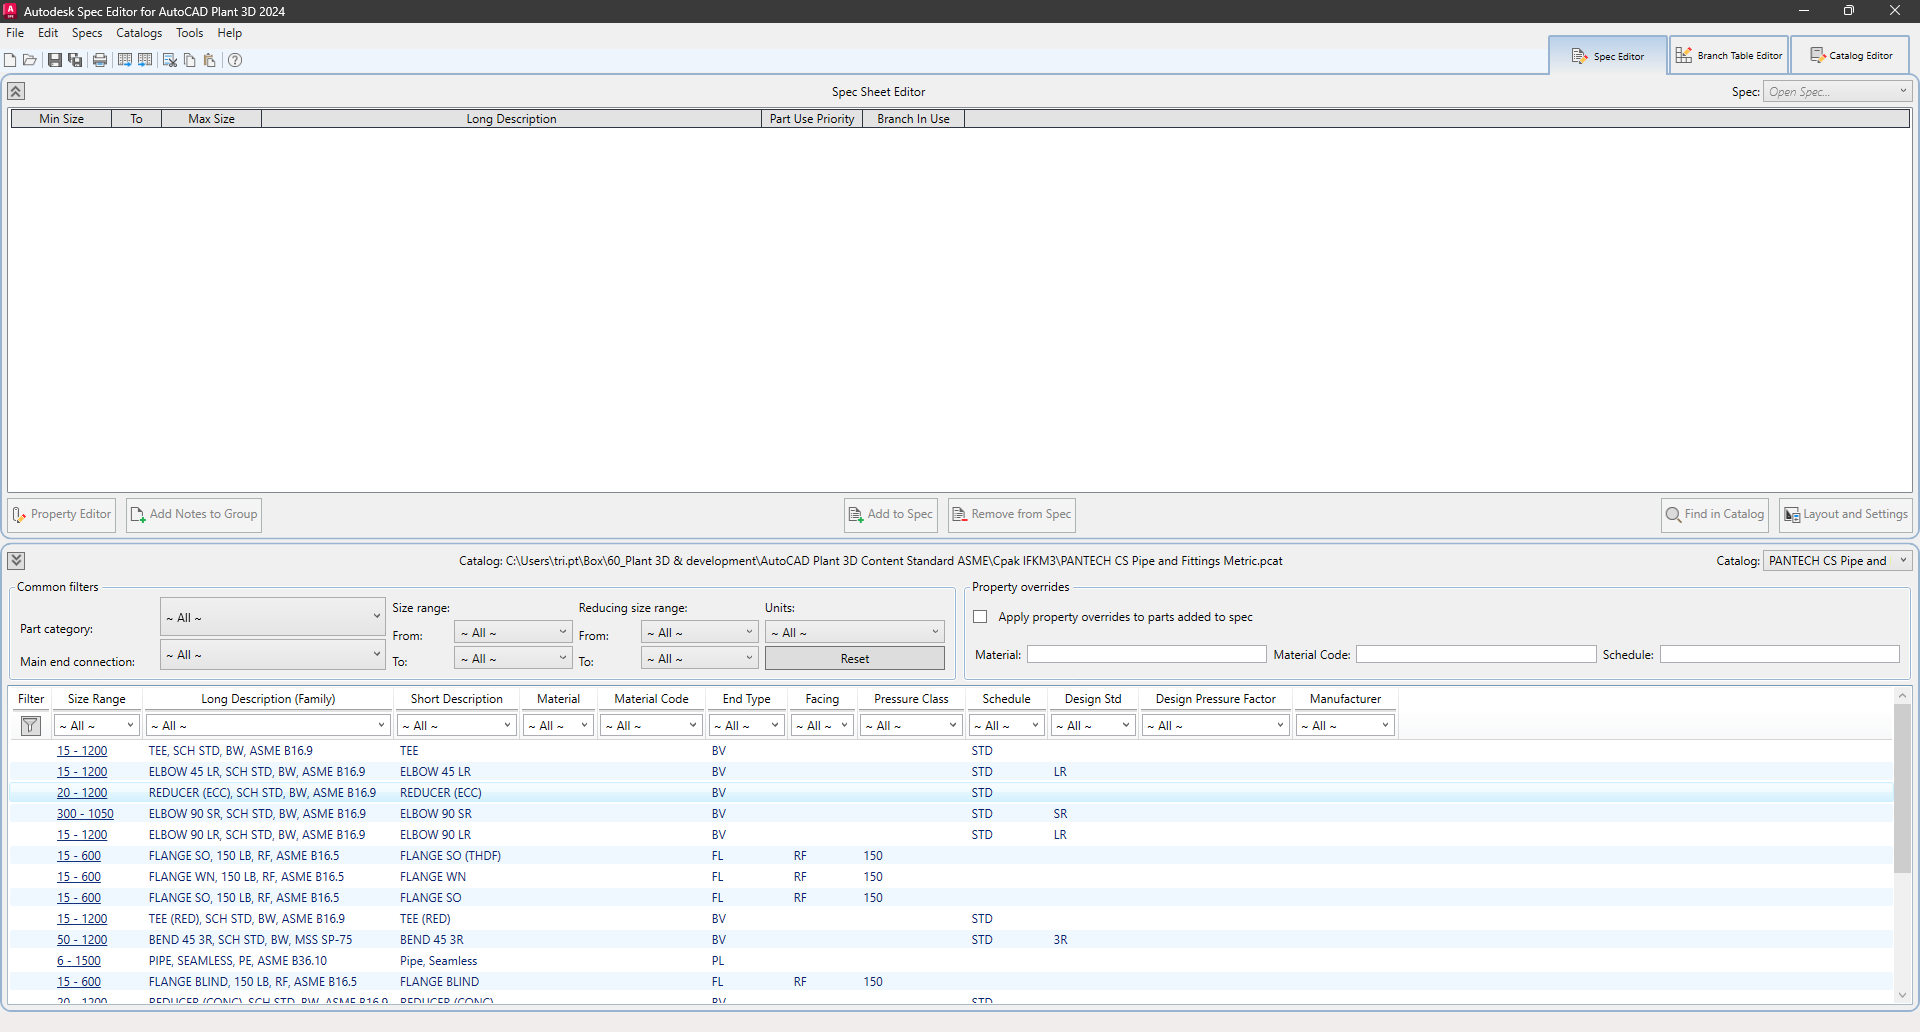Click the Print toolbar icon
Viewport: 1920px width, 1032px height.
pyautogui.click(x=100, y=60)
